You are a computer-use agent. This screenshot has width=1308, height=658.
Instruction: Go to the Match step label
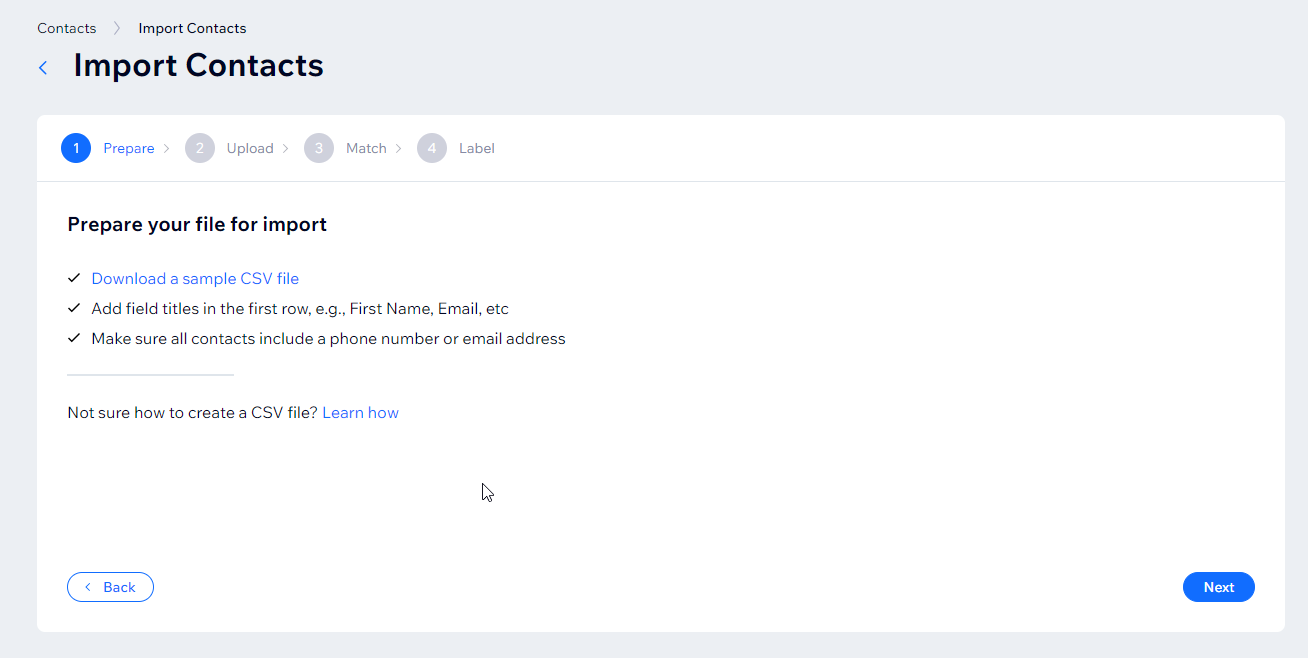tap(366, 148)
